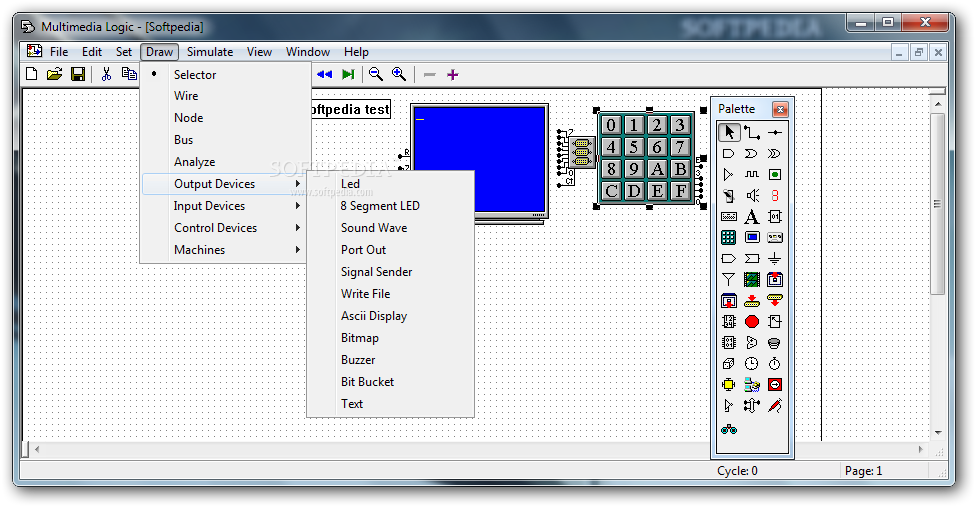Pick the XOR gate in Palette
The height and width of the screenshot is (507, 976).
pos(775,154)
